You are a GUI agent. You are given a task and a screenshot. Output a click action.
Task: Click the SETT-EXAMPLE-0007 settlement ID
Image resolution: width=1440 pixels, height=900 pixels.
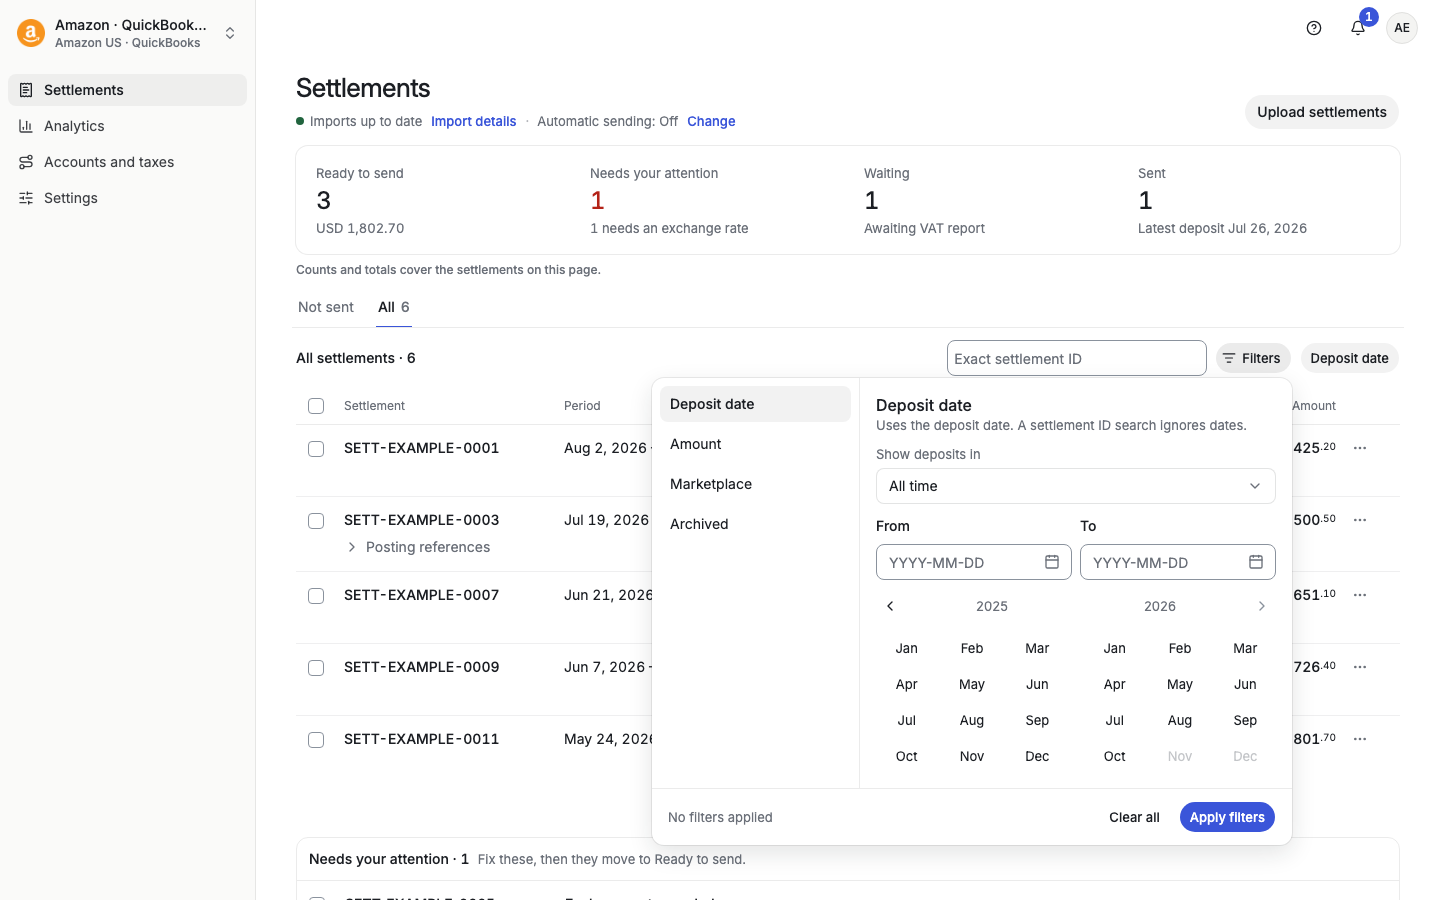[421, 595]
